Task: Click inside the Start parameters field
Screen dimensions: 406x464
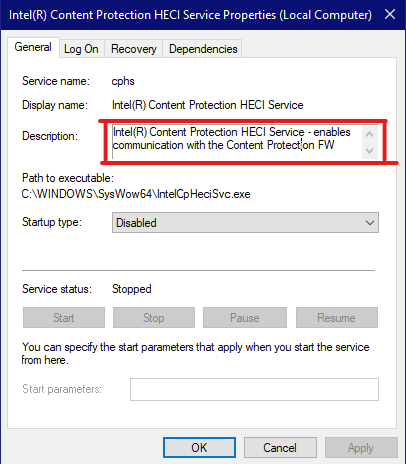Action: pos(254,389)
